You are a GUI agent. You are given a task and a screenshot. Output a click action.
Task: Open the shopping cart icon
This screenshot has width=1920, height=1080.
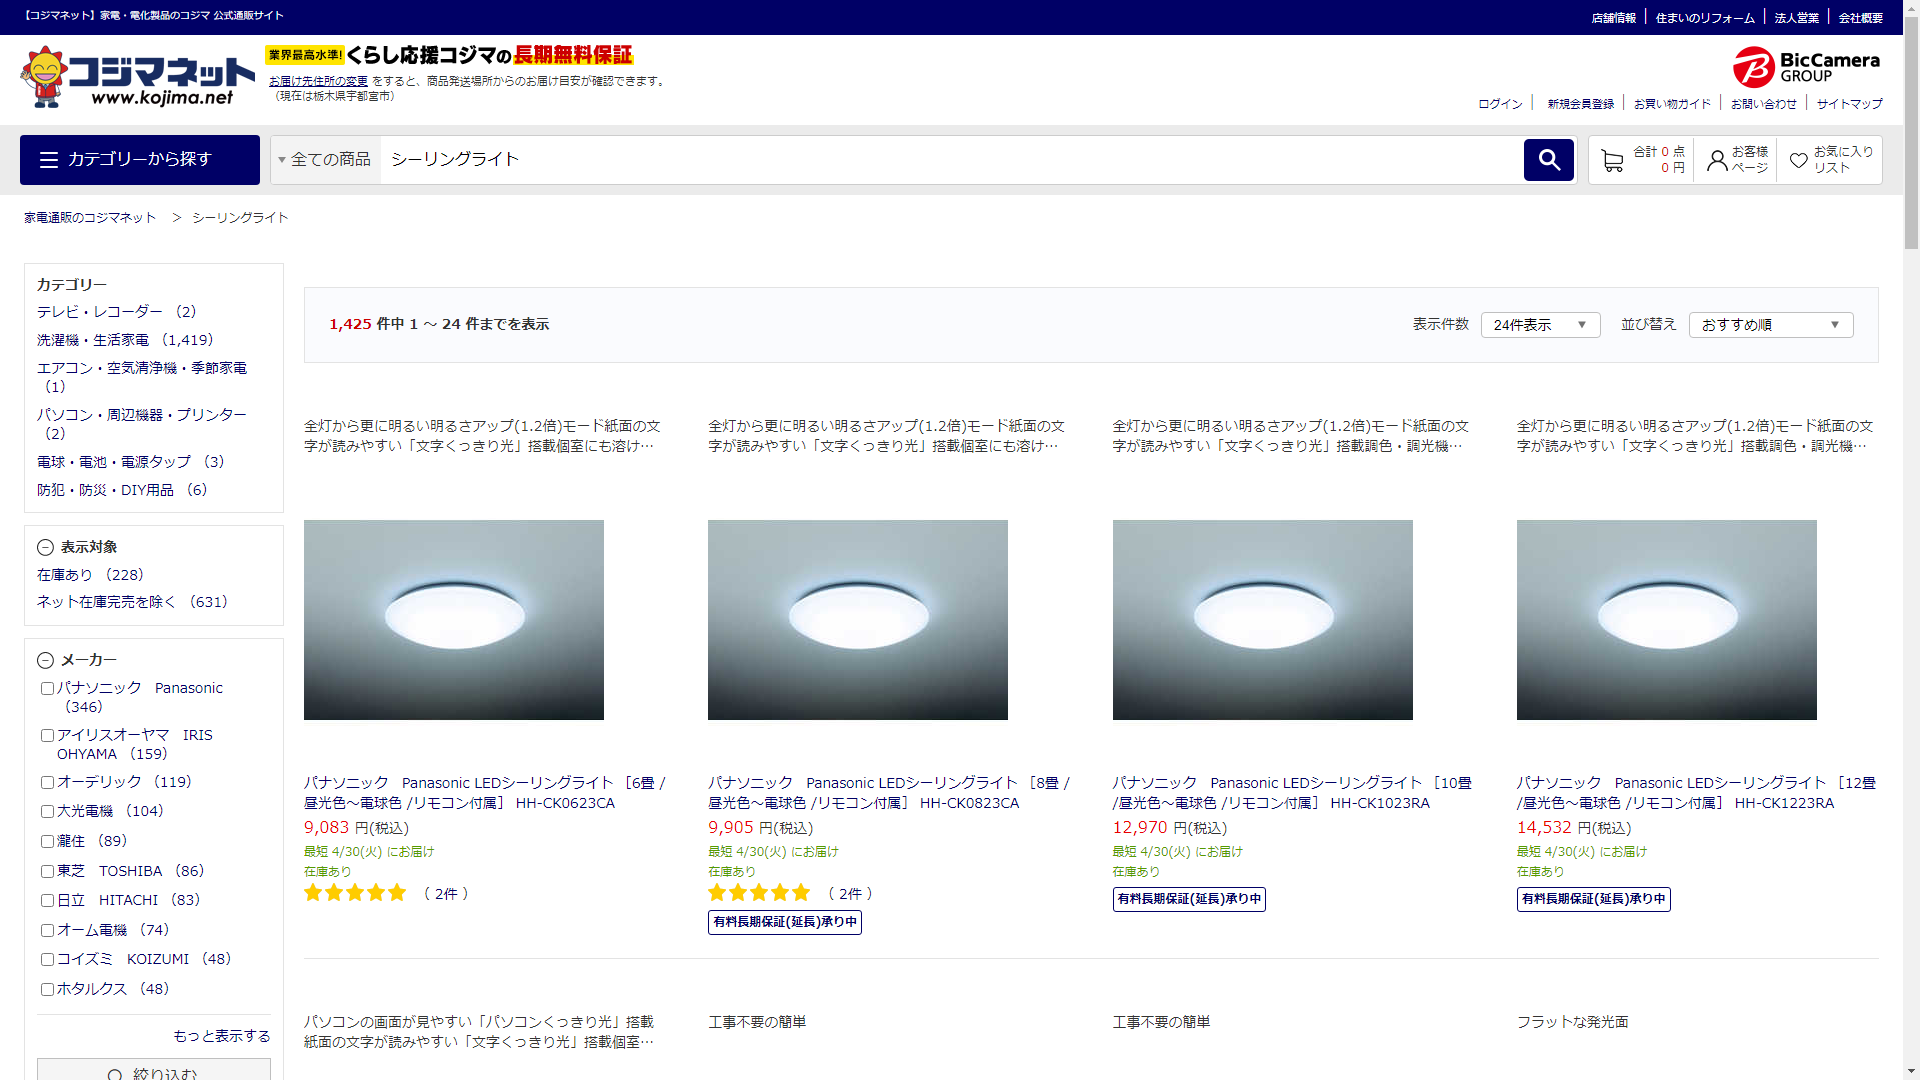1612,160
